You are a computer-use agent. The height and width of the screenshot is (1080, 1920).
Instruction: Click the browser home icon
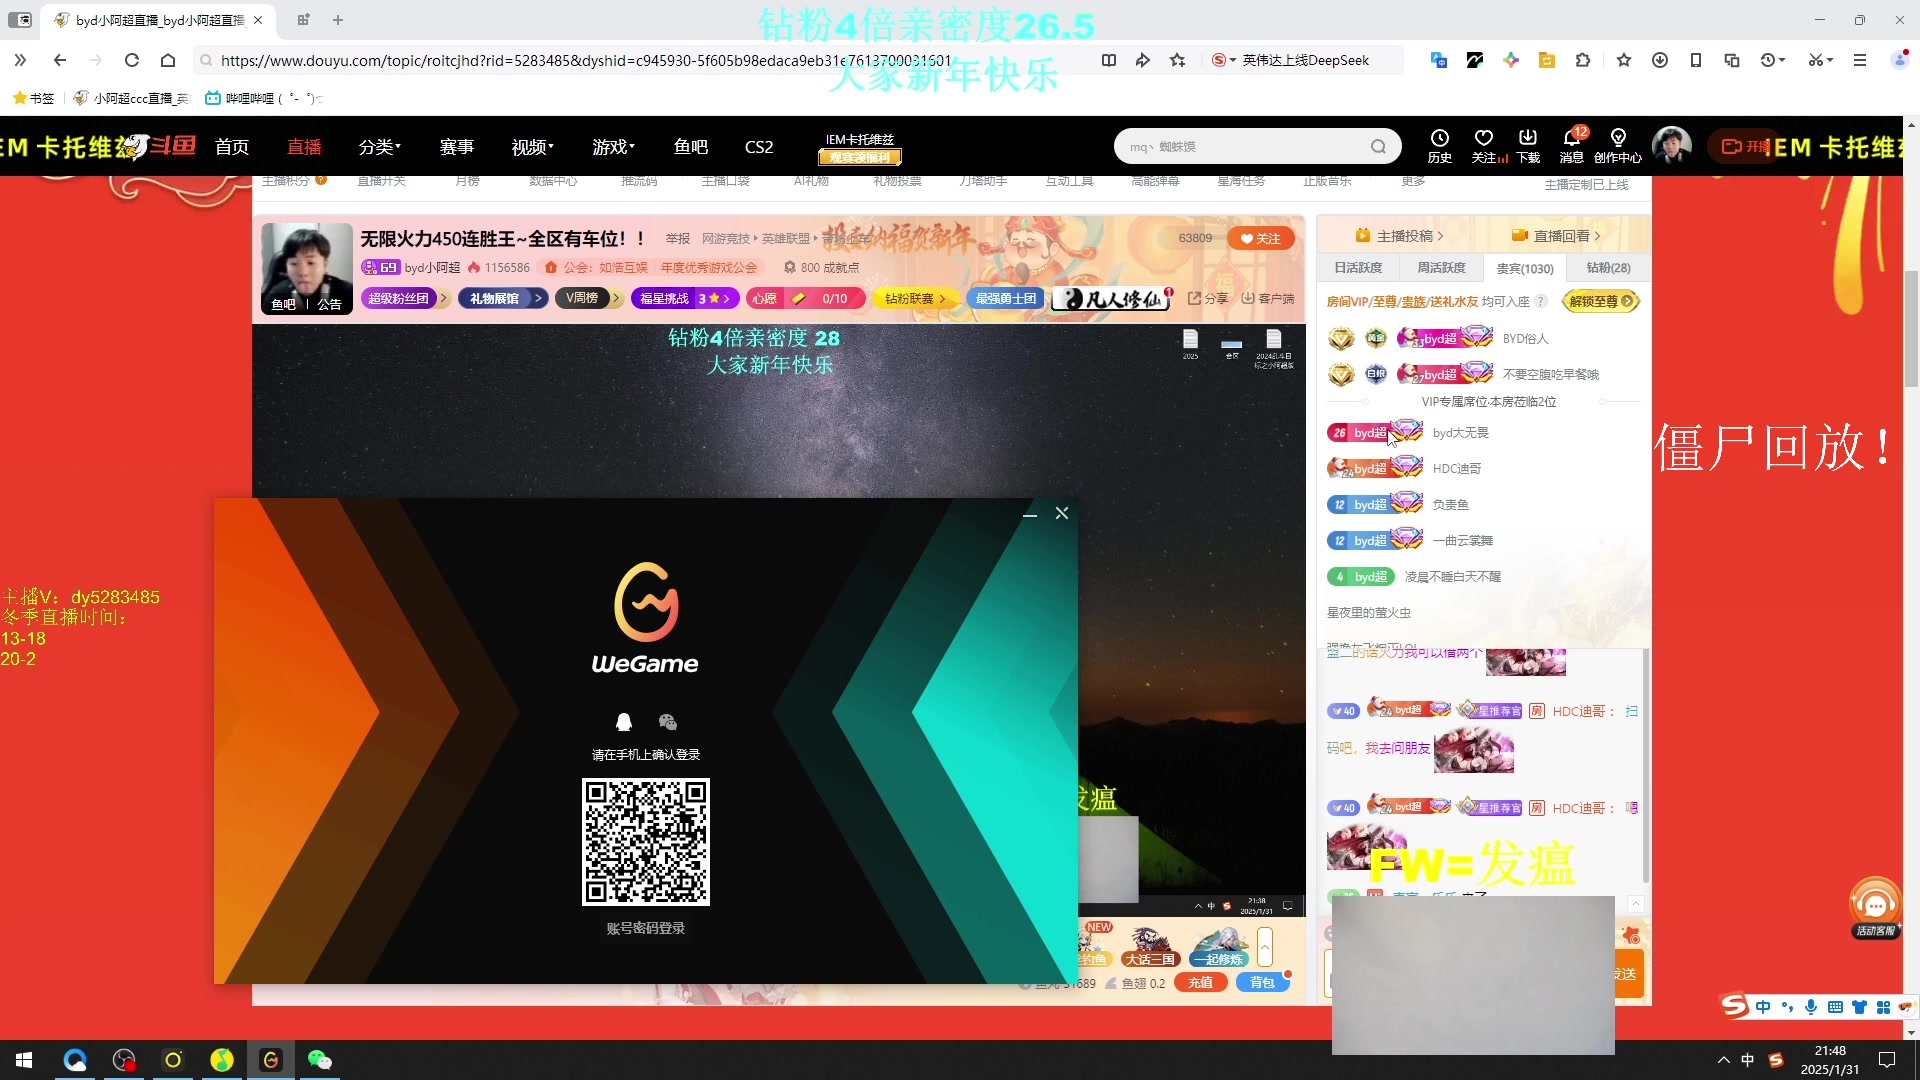coord(168,61)
